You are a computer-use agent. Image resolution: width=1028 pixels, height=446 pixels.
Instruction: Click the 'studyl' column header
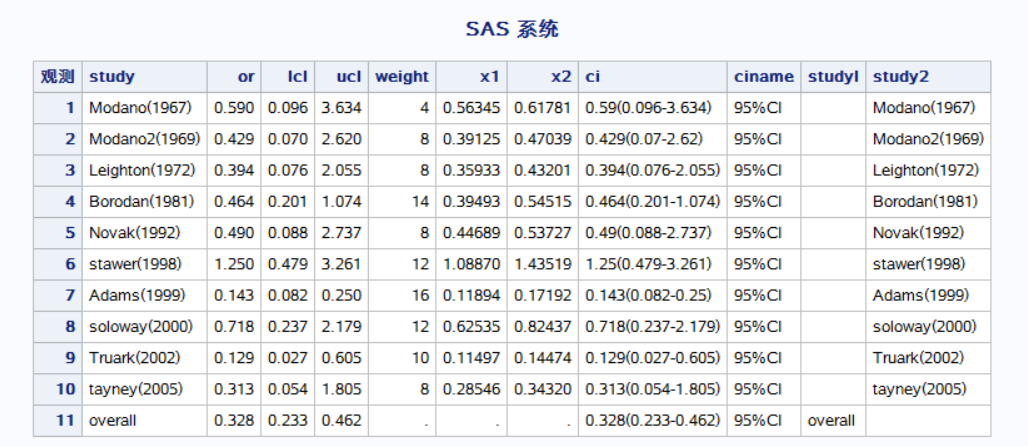pyautogui.click(x=833, y=77)
